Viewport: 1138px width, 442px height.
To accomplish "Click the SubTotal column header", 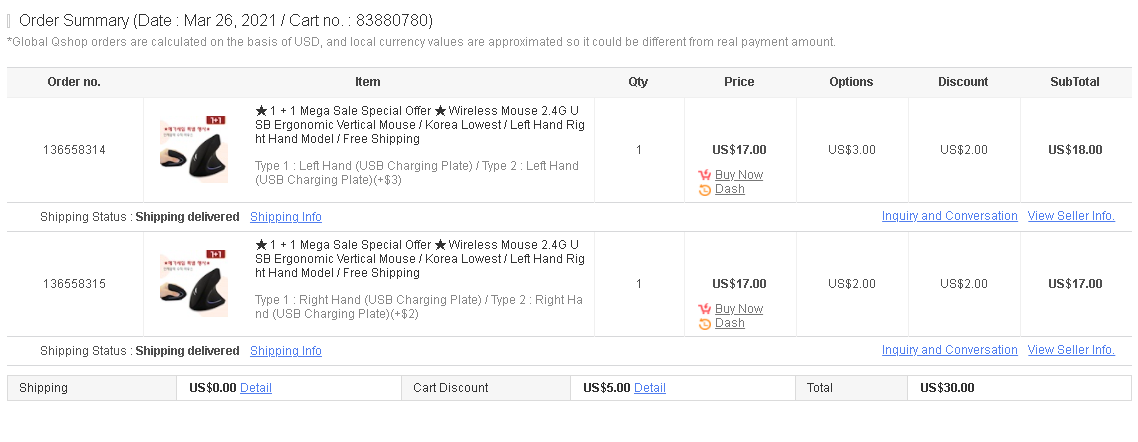I will 1075,82.
